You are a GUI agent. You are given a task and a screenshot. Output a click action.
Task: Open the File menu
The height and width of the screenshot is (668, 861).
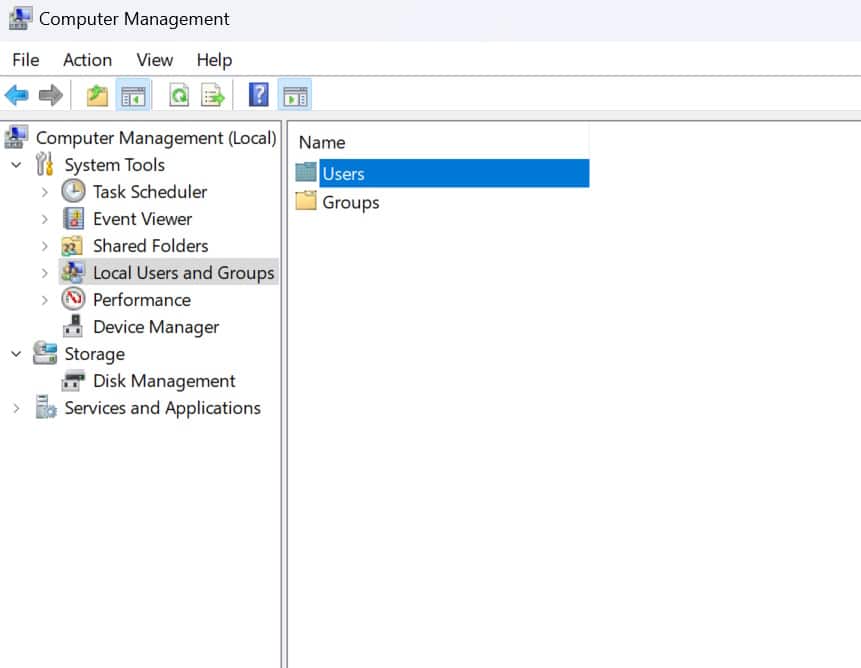click(25, 60)
